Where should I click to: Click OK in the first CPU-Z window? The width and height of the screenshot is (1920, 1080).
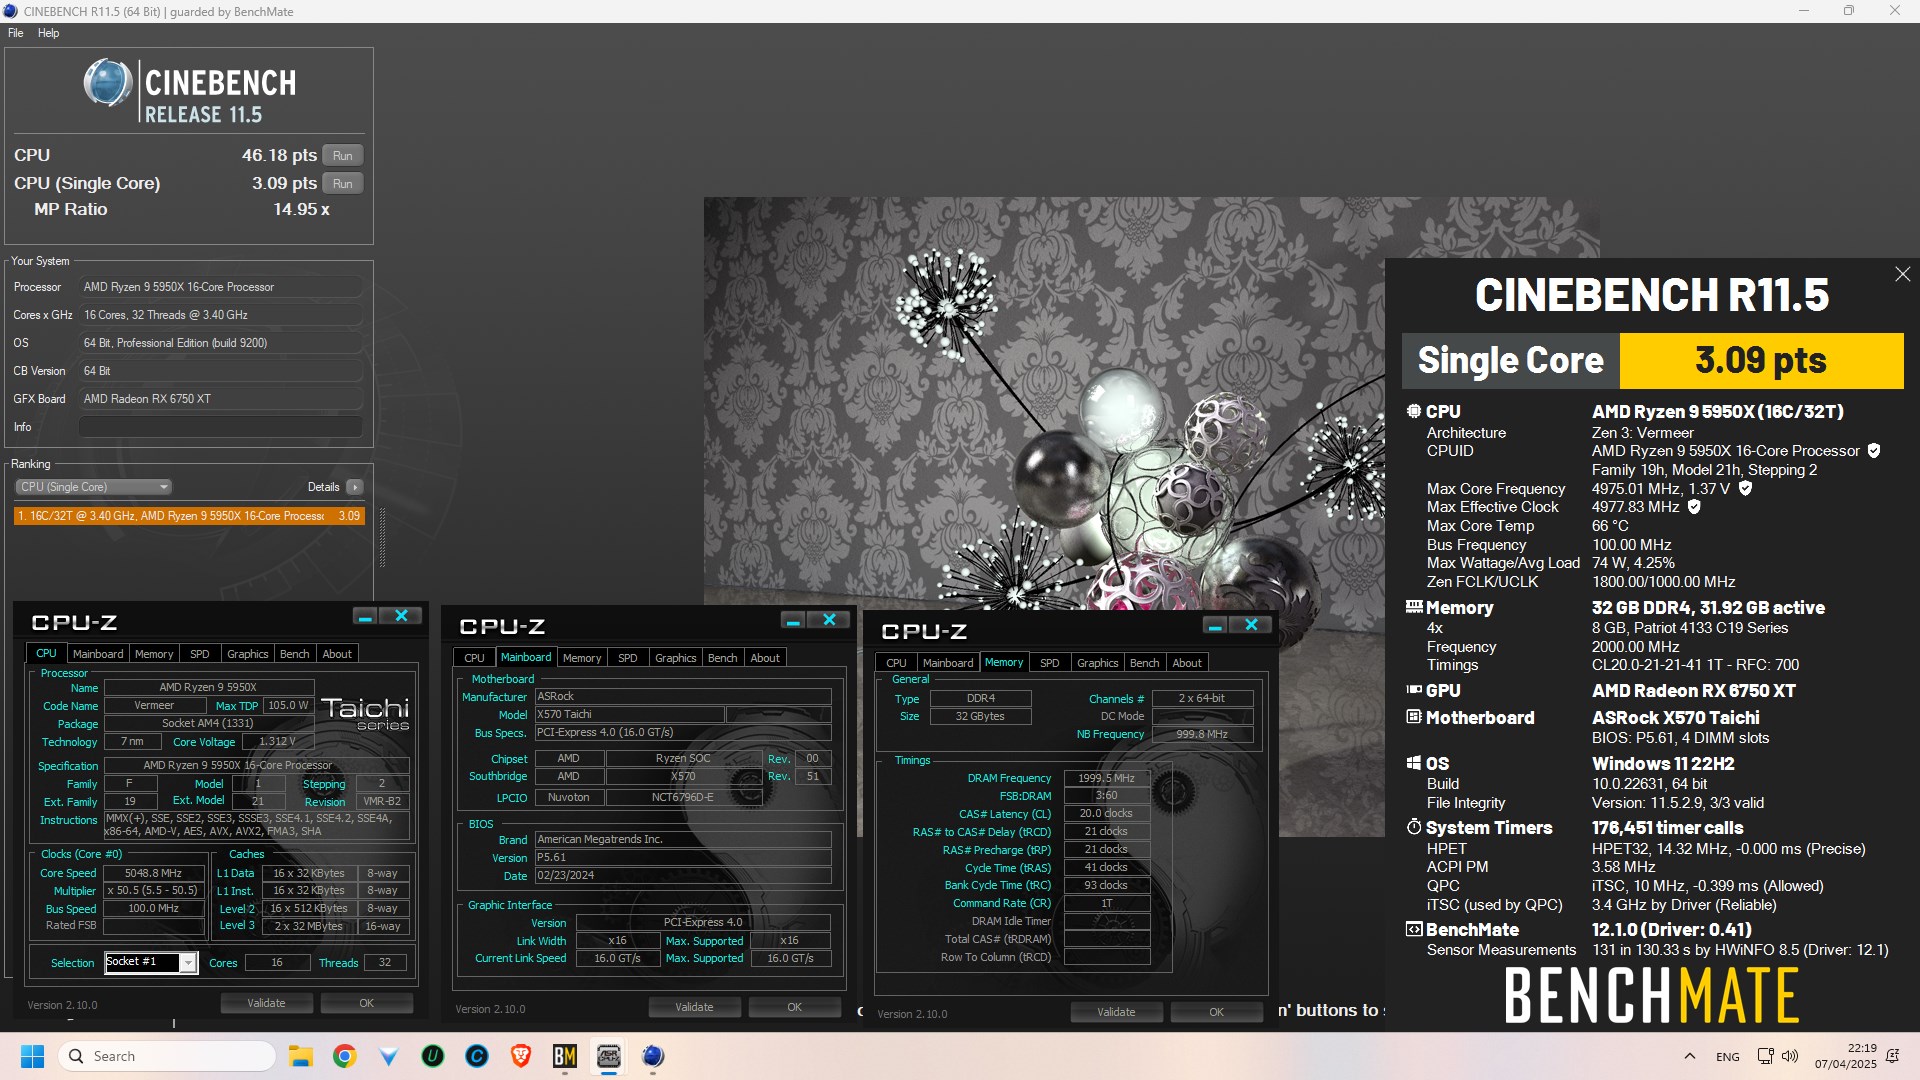click(367, 1003)
